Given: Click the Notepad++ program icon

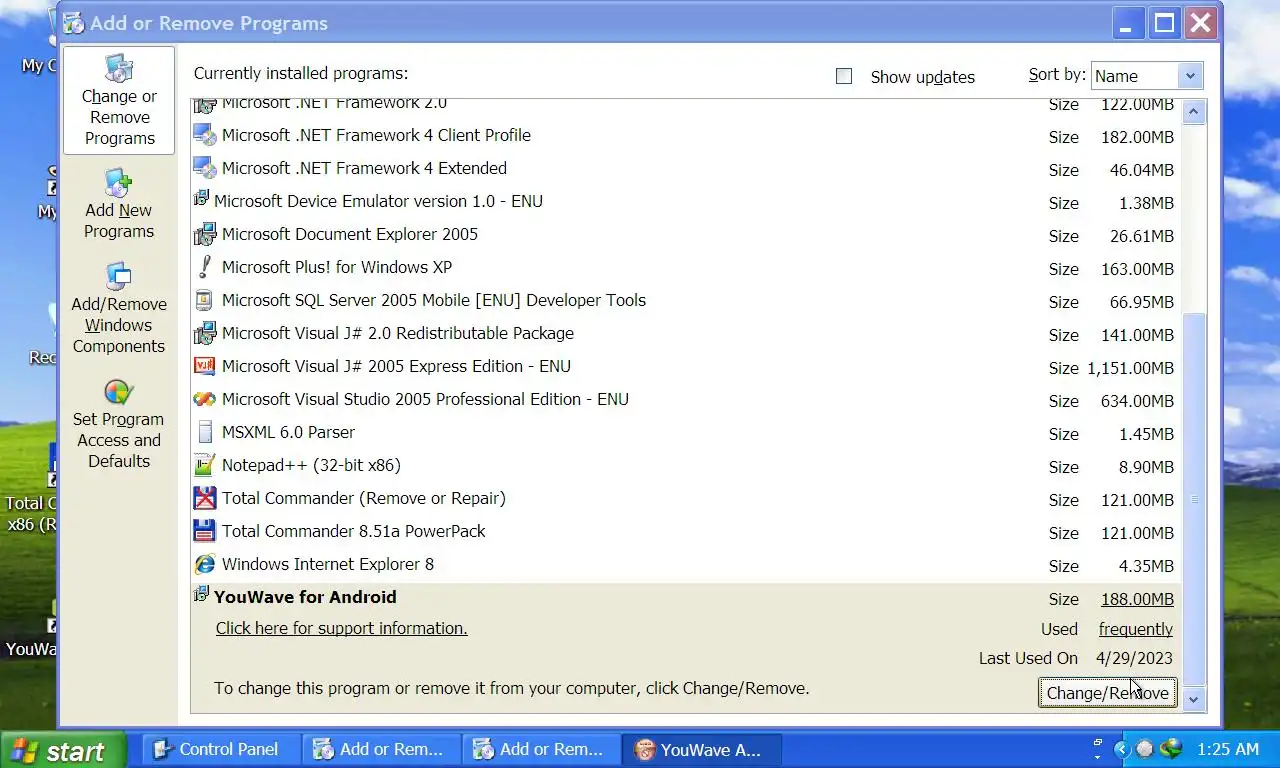Looking at the screenshot, I should point(204,465).
